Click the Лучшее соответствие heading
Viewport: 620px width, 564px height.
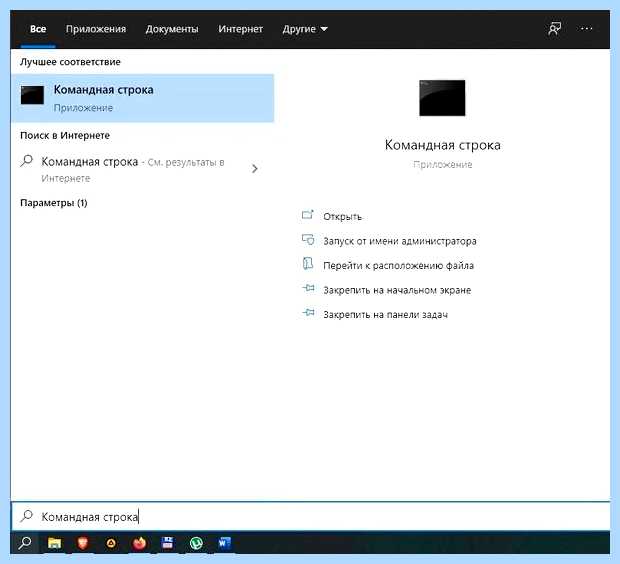(70, 62)
